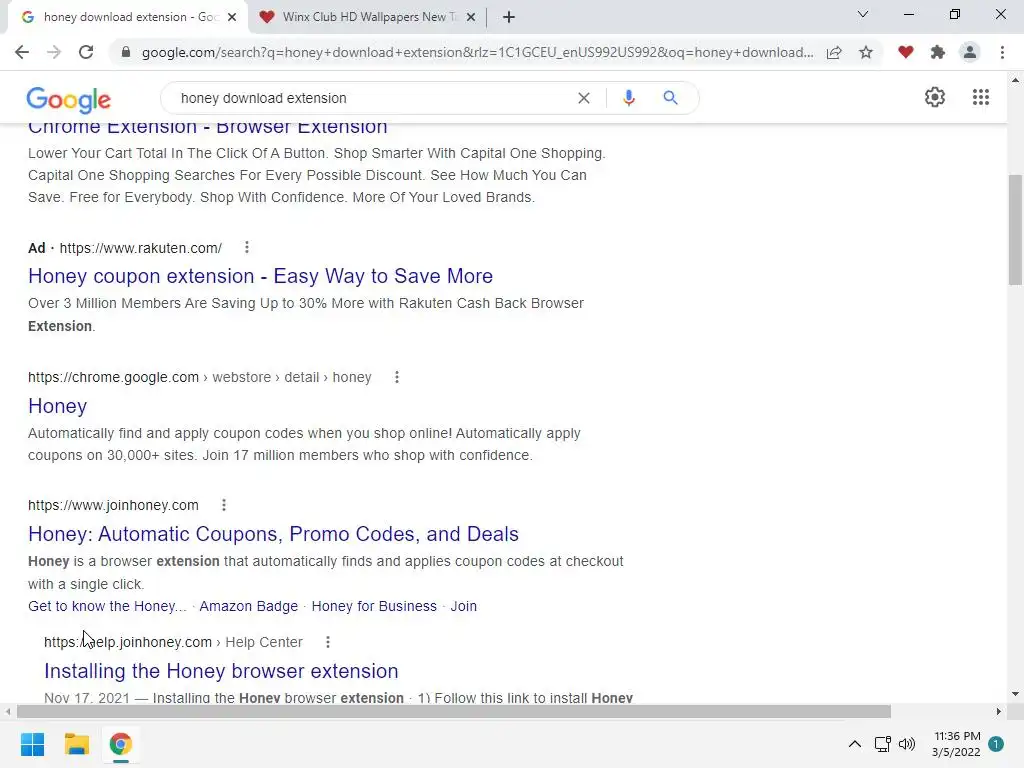Submit search with magnifier icon

click(x=670, y=98)
